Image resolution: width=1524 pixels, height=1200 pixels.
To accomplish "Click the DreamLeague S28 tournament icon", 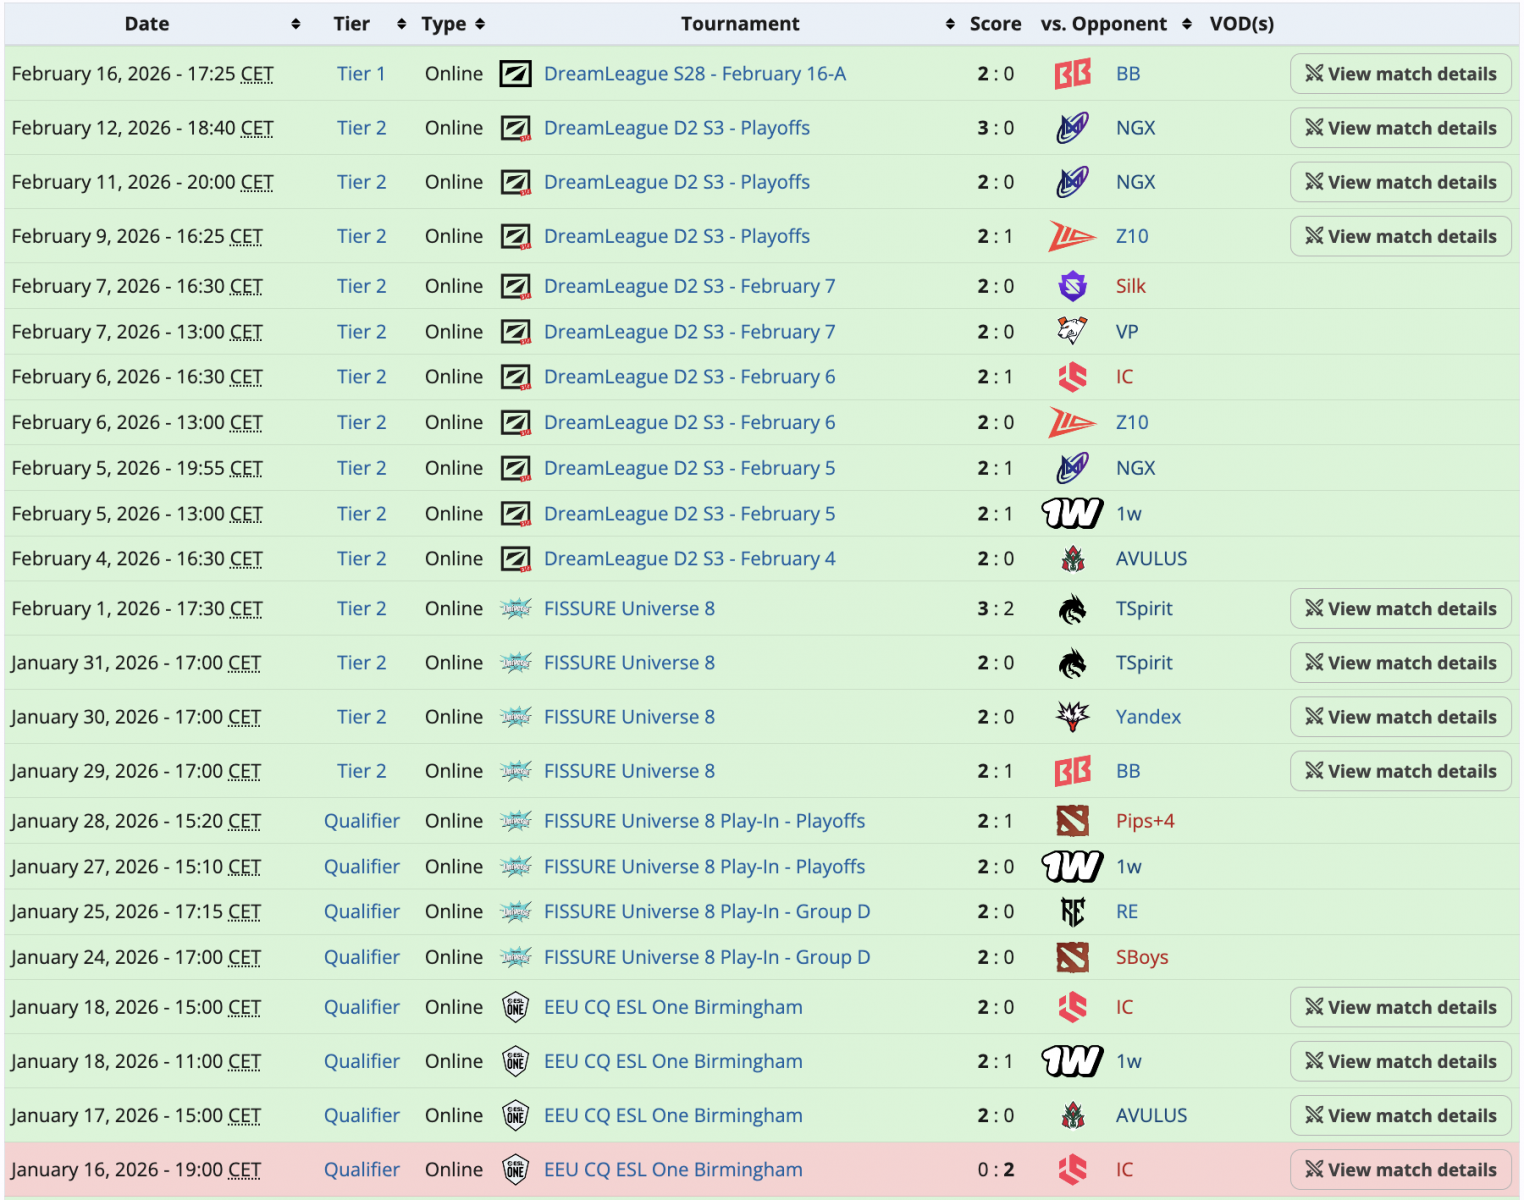I will click(516, 74).
